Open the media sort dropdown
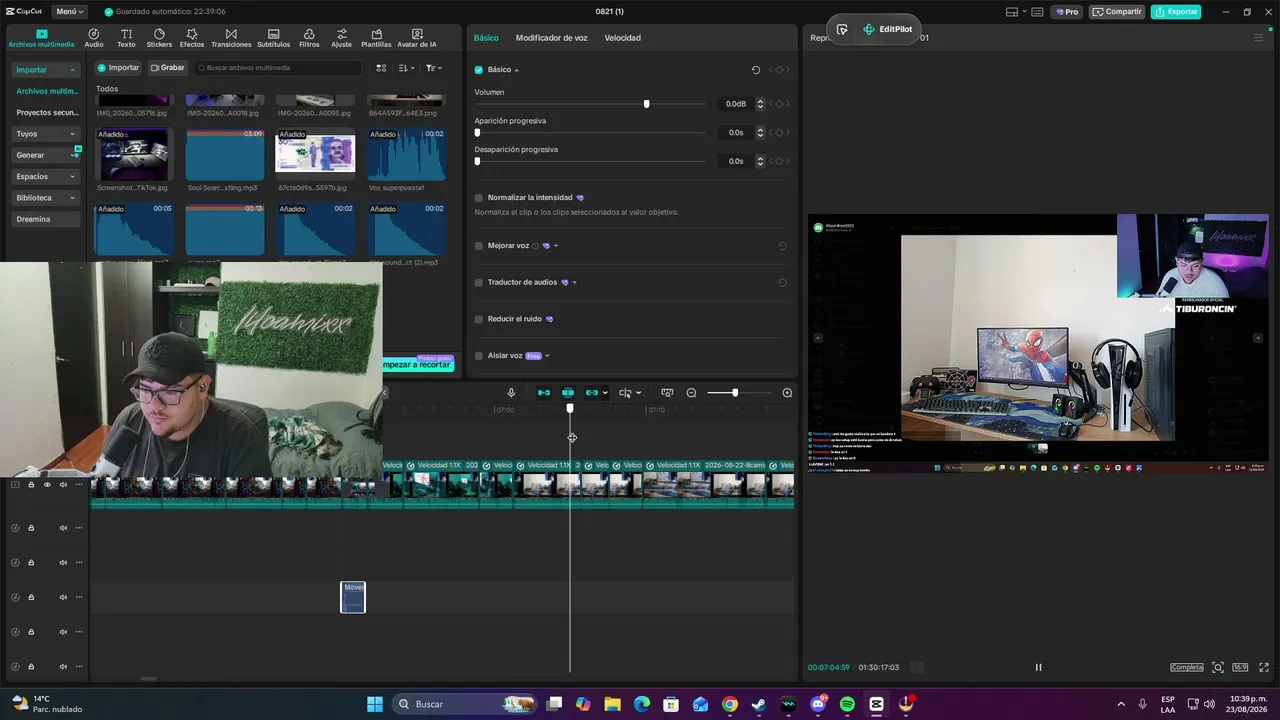The image size is (1280, 720). pos(406,68)
